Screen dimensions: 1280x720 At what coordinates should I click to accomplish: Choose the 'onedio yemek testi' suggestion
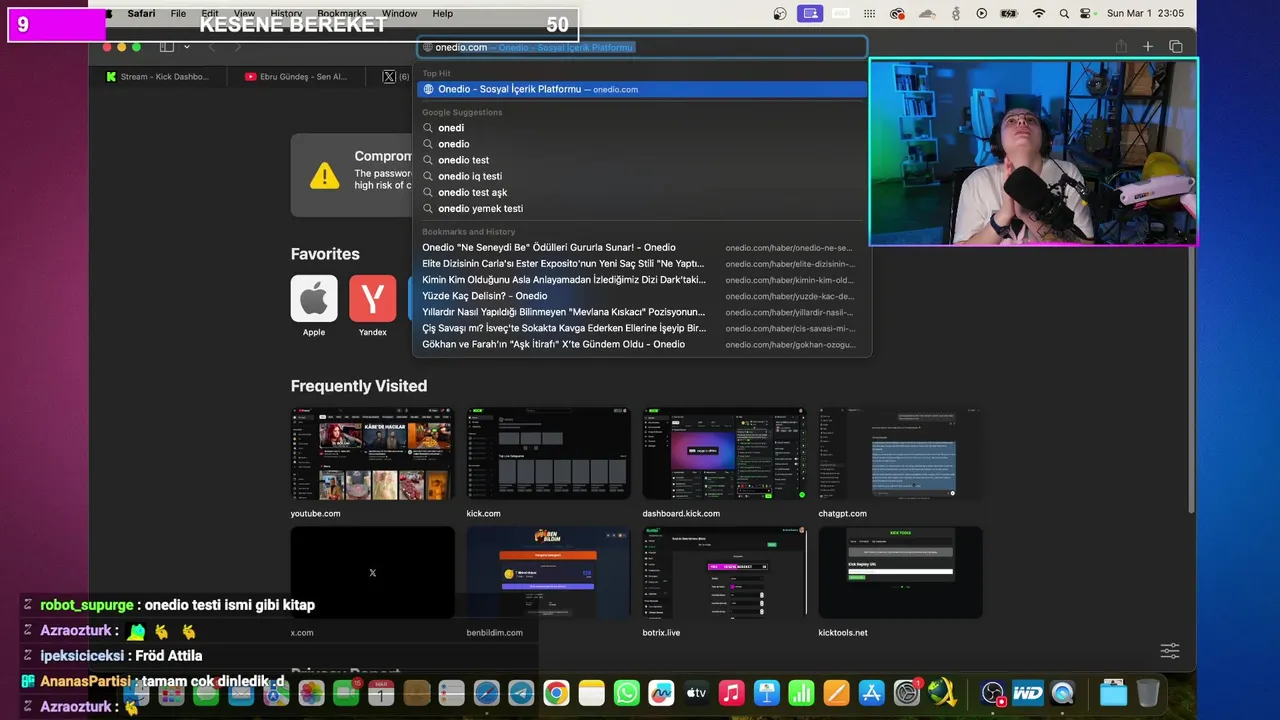tap(641, 208)
